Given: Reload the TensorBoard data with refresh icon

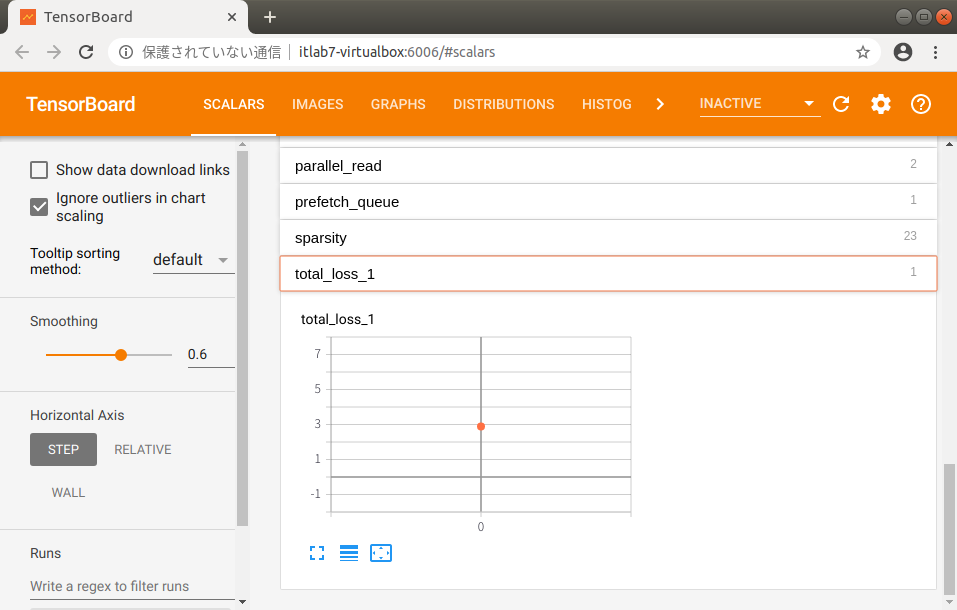Looking at the screenshot, I should 841,104.
